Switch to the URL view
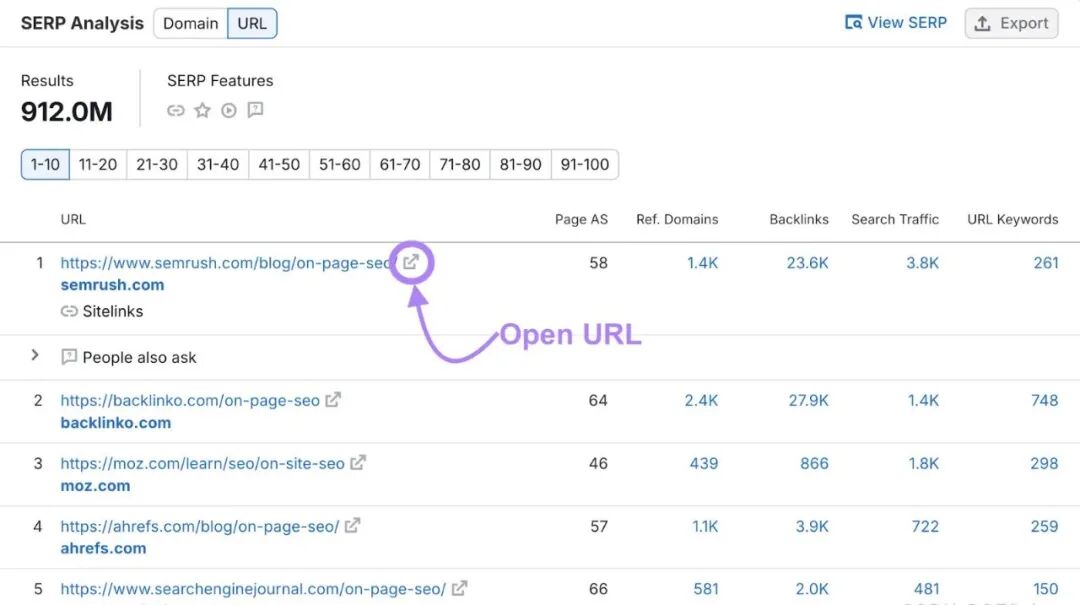 pyautogui.click(x=252, y=23)
